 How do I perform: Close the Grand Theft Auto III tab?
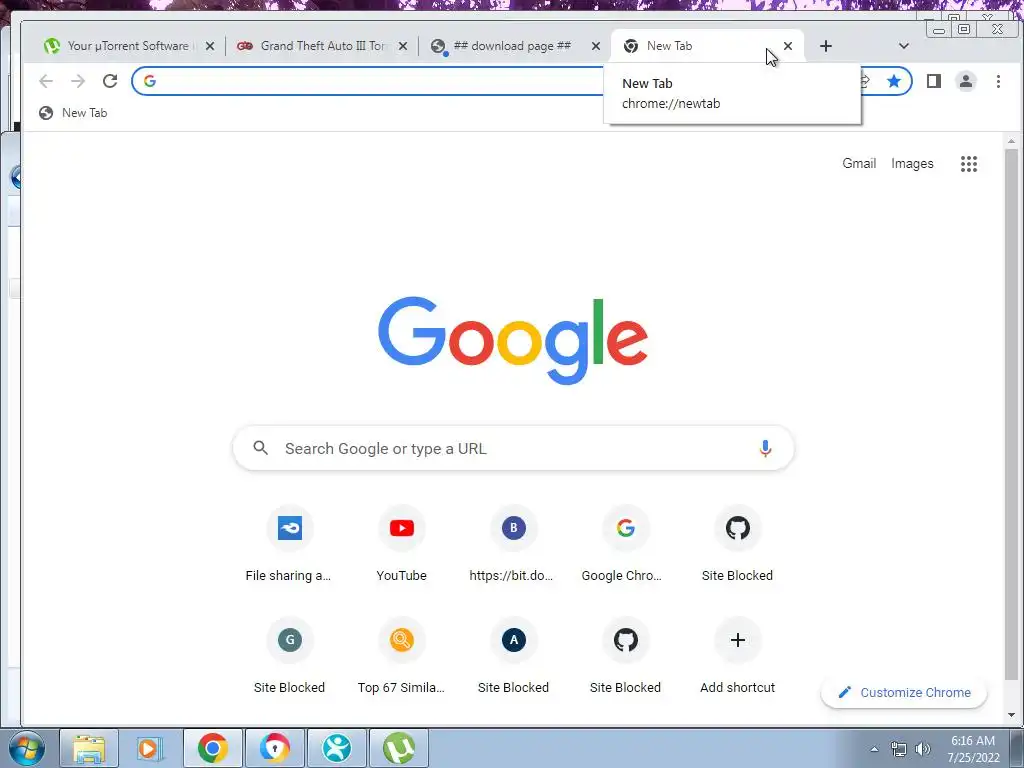[403, 46]
